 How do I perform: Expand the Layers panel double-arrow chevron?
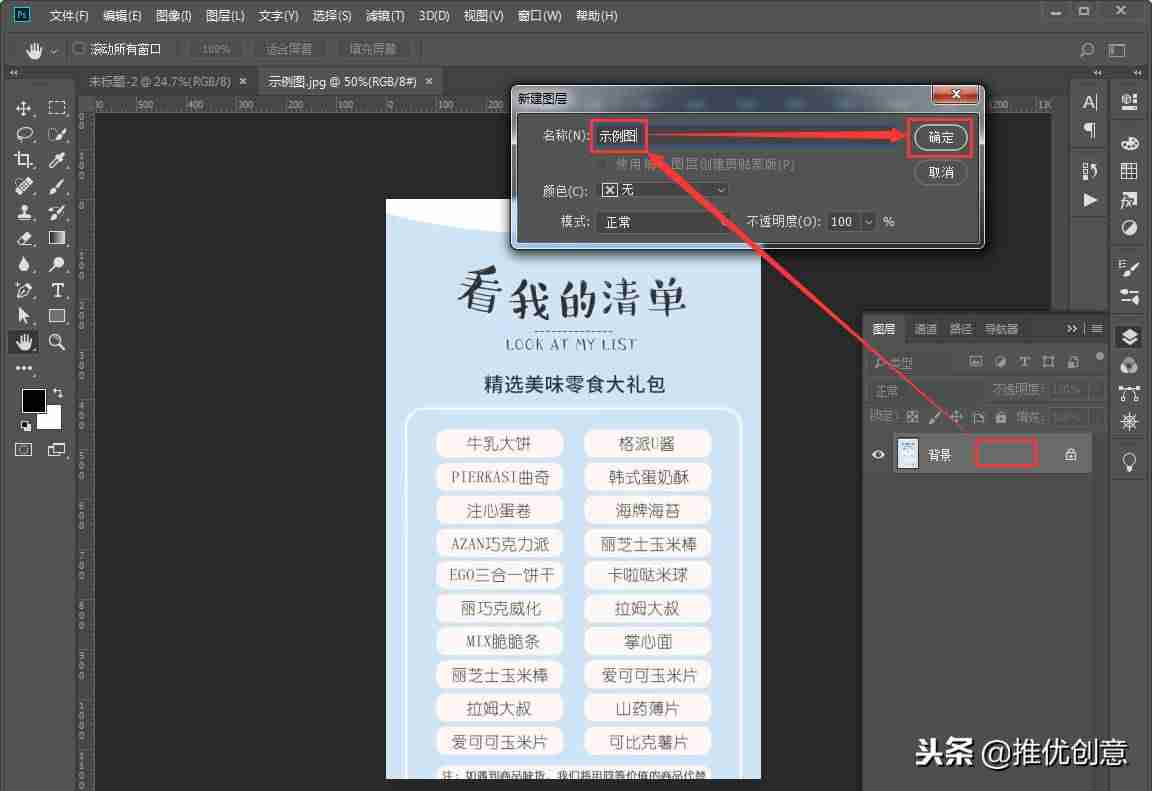pos(1072,328)
